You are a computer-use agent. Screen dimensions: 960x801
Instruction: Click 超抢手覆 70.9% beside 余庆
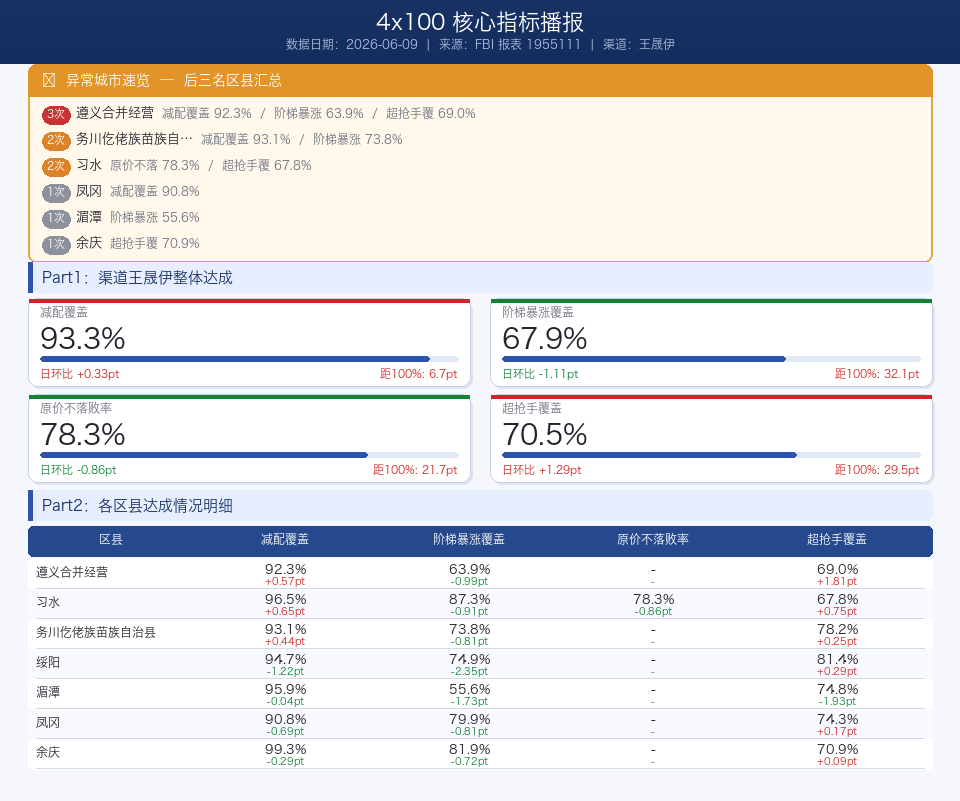pyautogui.click(x=155, y=244)
